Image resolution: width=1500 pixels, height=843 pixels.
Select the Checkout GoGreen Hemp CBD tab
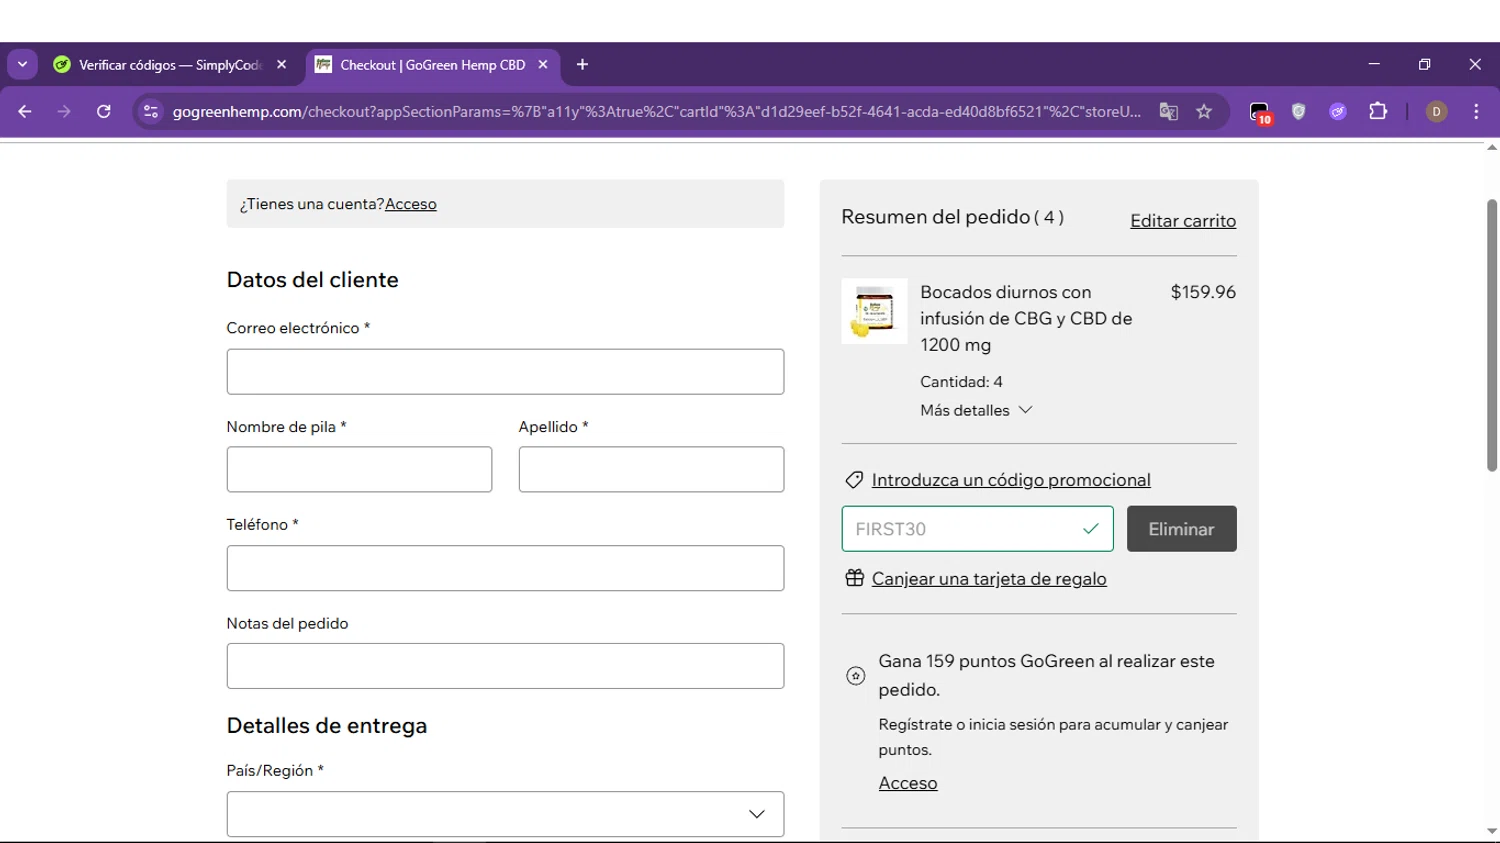click(432, 65)
